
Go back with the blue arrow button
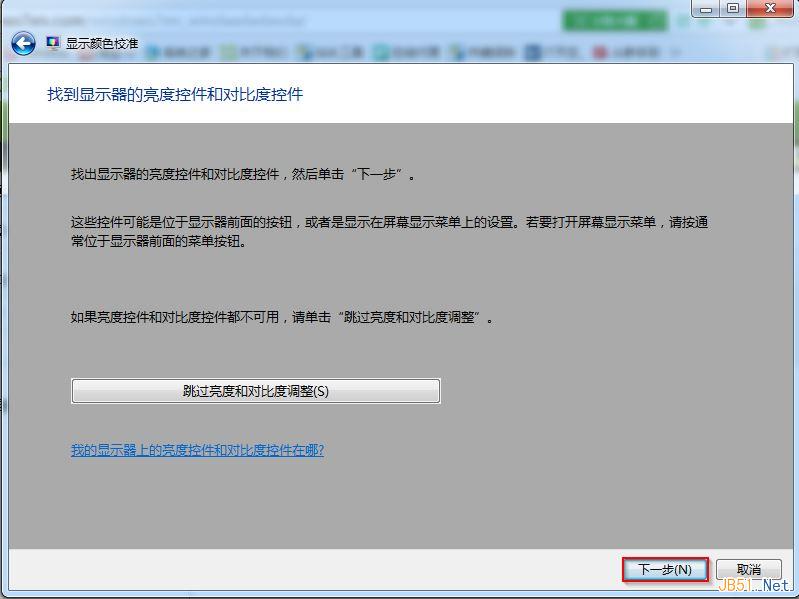pos(23,44)
